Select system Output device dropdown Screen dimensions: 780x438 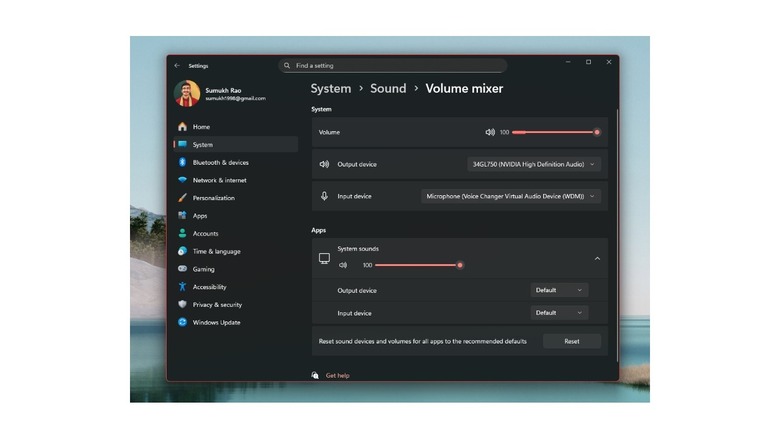pyautogui.click(x=534, y=164)
